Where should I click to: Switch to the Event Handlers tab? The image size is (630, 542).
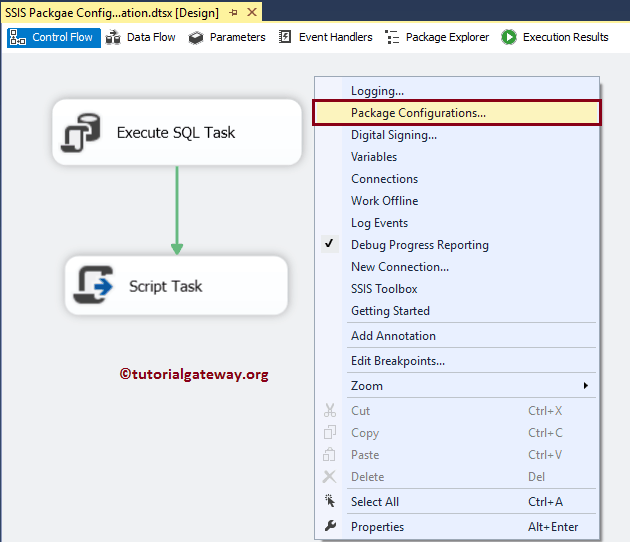point(326,37)
